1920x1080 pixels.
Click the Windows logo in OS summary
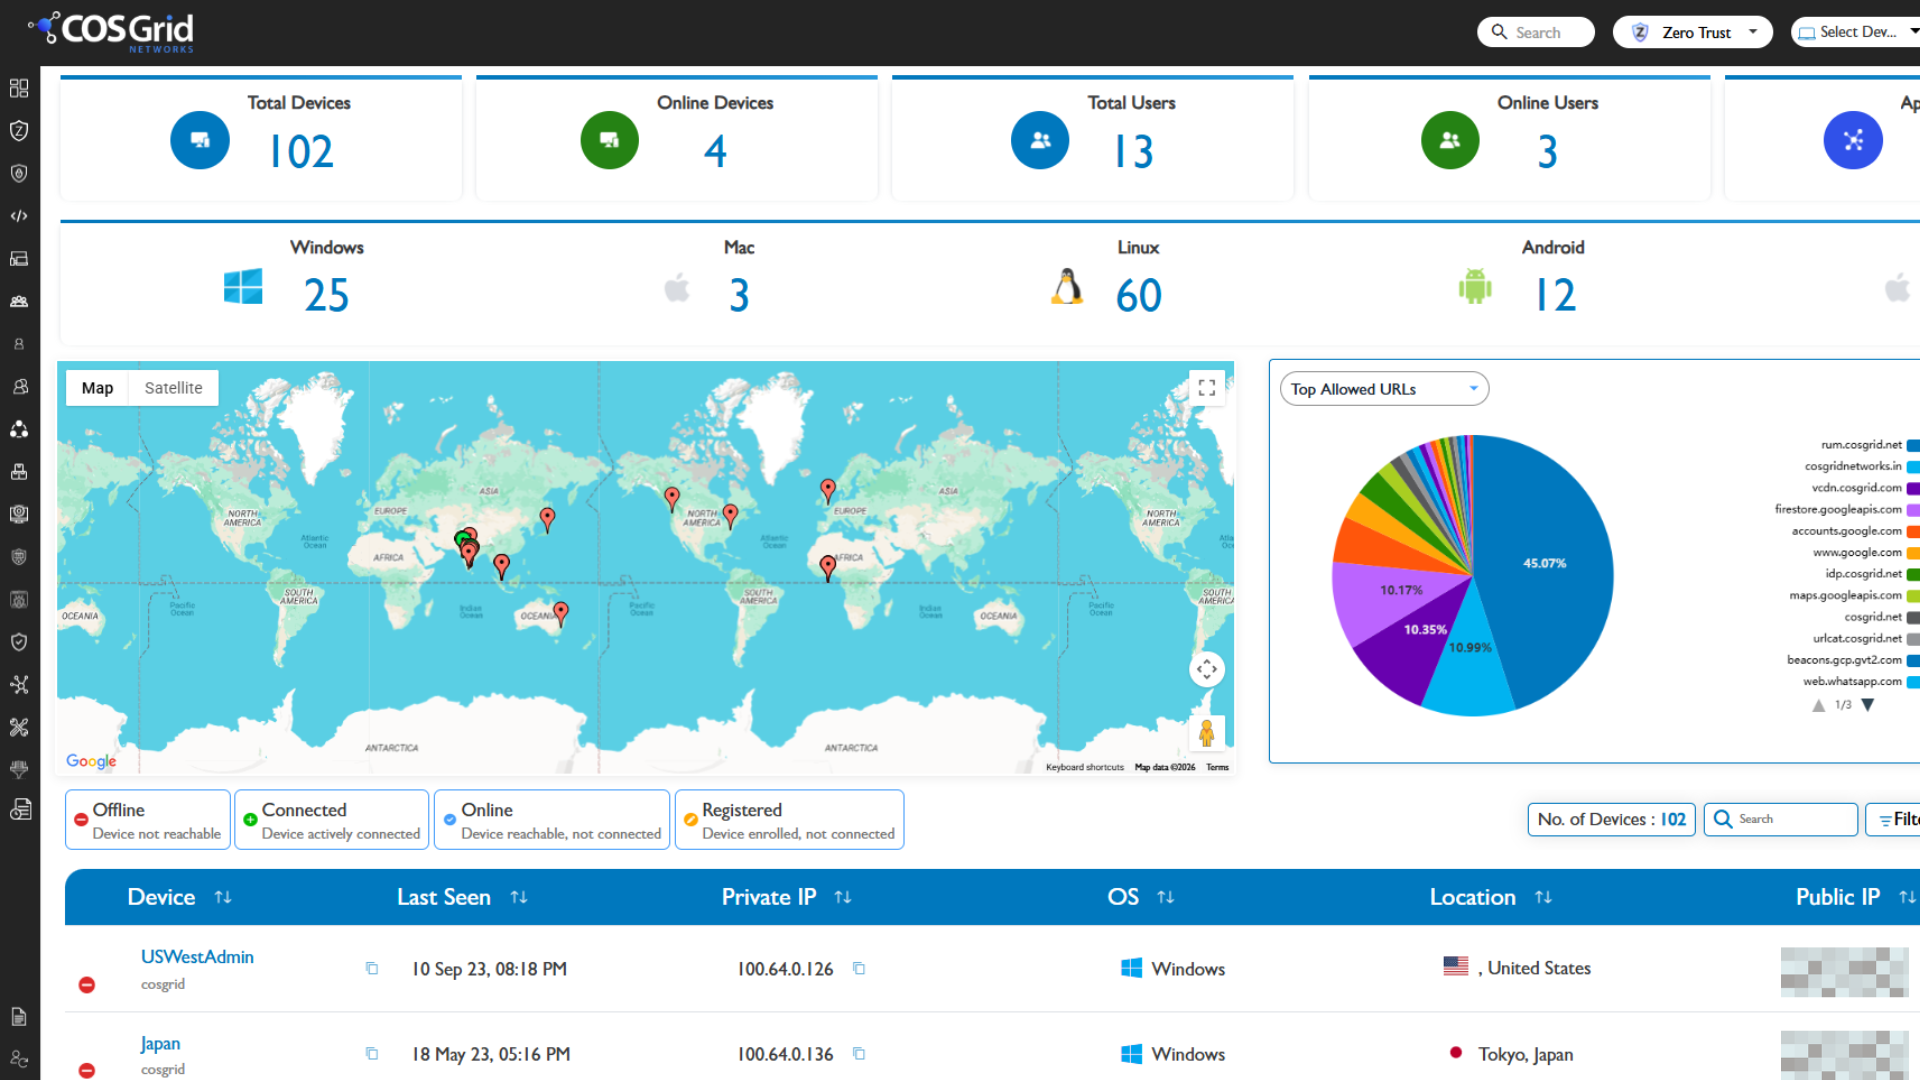point(243,286)
